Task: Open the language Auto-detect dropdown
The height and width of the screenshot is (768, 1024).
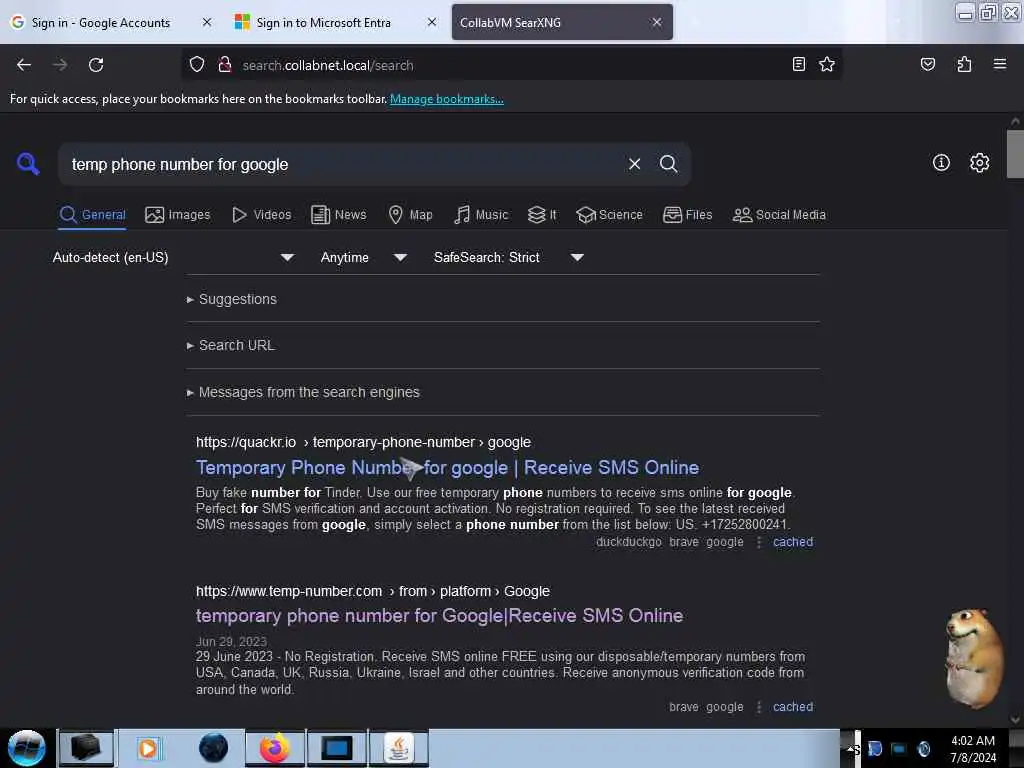Action: (x=173, y=257)
